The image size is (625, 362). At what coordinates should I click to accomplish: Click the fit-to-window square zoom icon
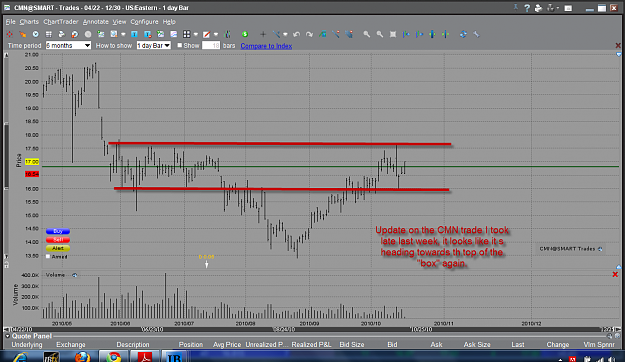[x=393, y=34]
